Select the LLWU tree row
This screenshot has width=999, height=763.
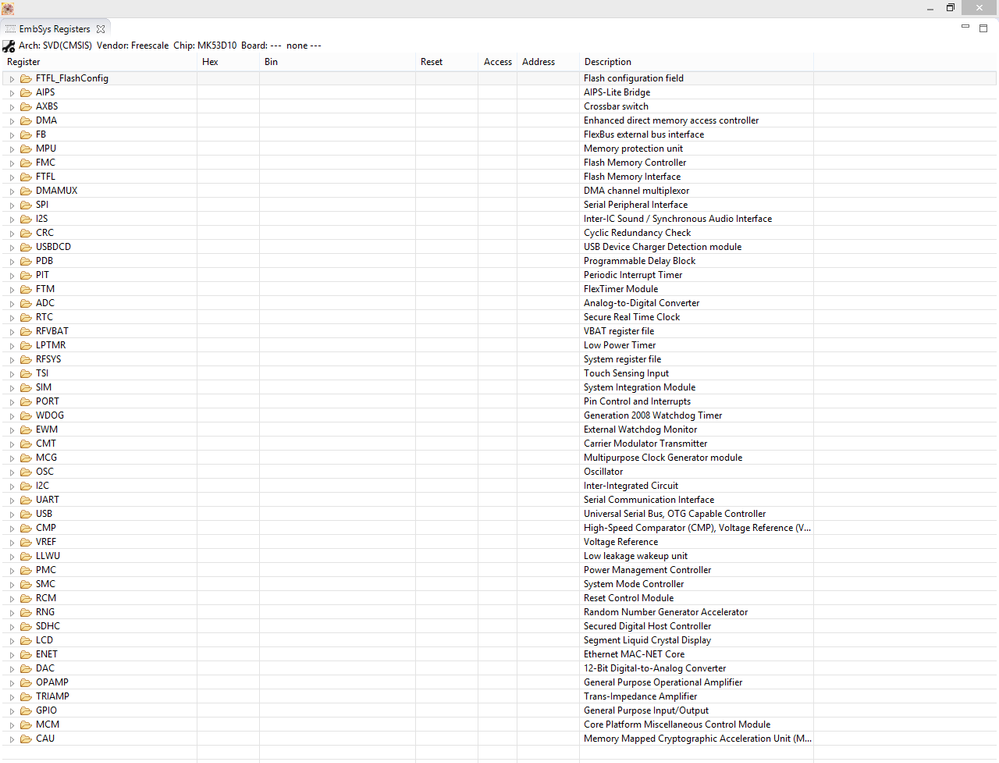(x=500, y=556)
